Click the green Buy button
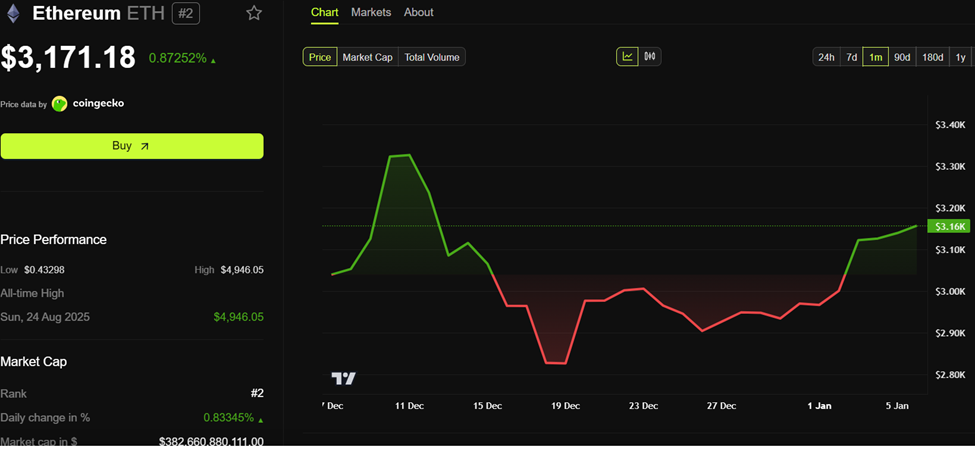 coord(132,146)
